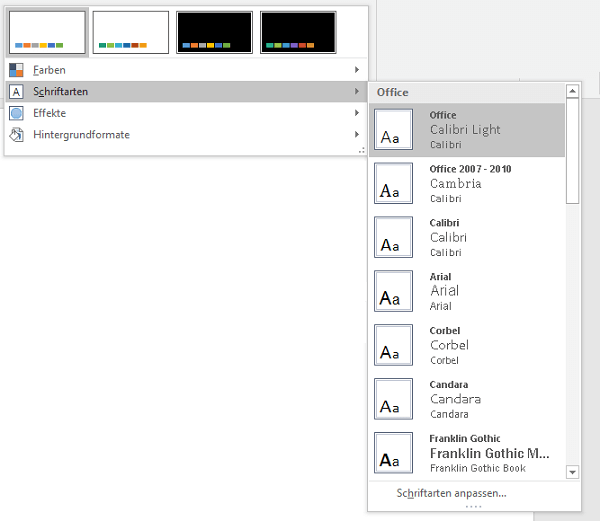Select the Calibri font set entry
The width and height of the screenshot is (600, 521).
pos(467,237)
